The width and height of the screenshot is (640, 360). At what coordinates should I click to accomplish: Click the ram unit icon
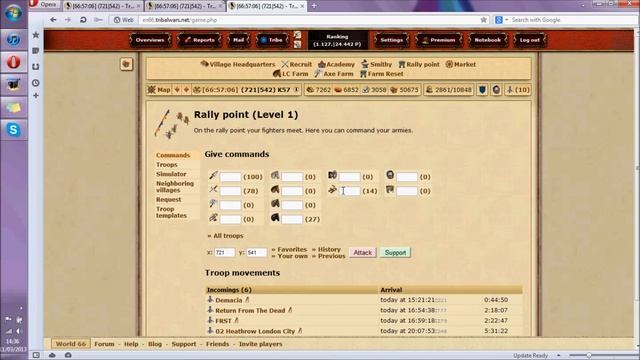click(333, 176)
